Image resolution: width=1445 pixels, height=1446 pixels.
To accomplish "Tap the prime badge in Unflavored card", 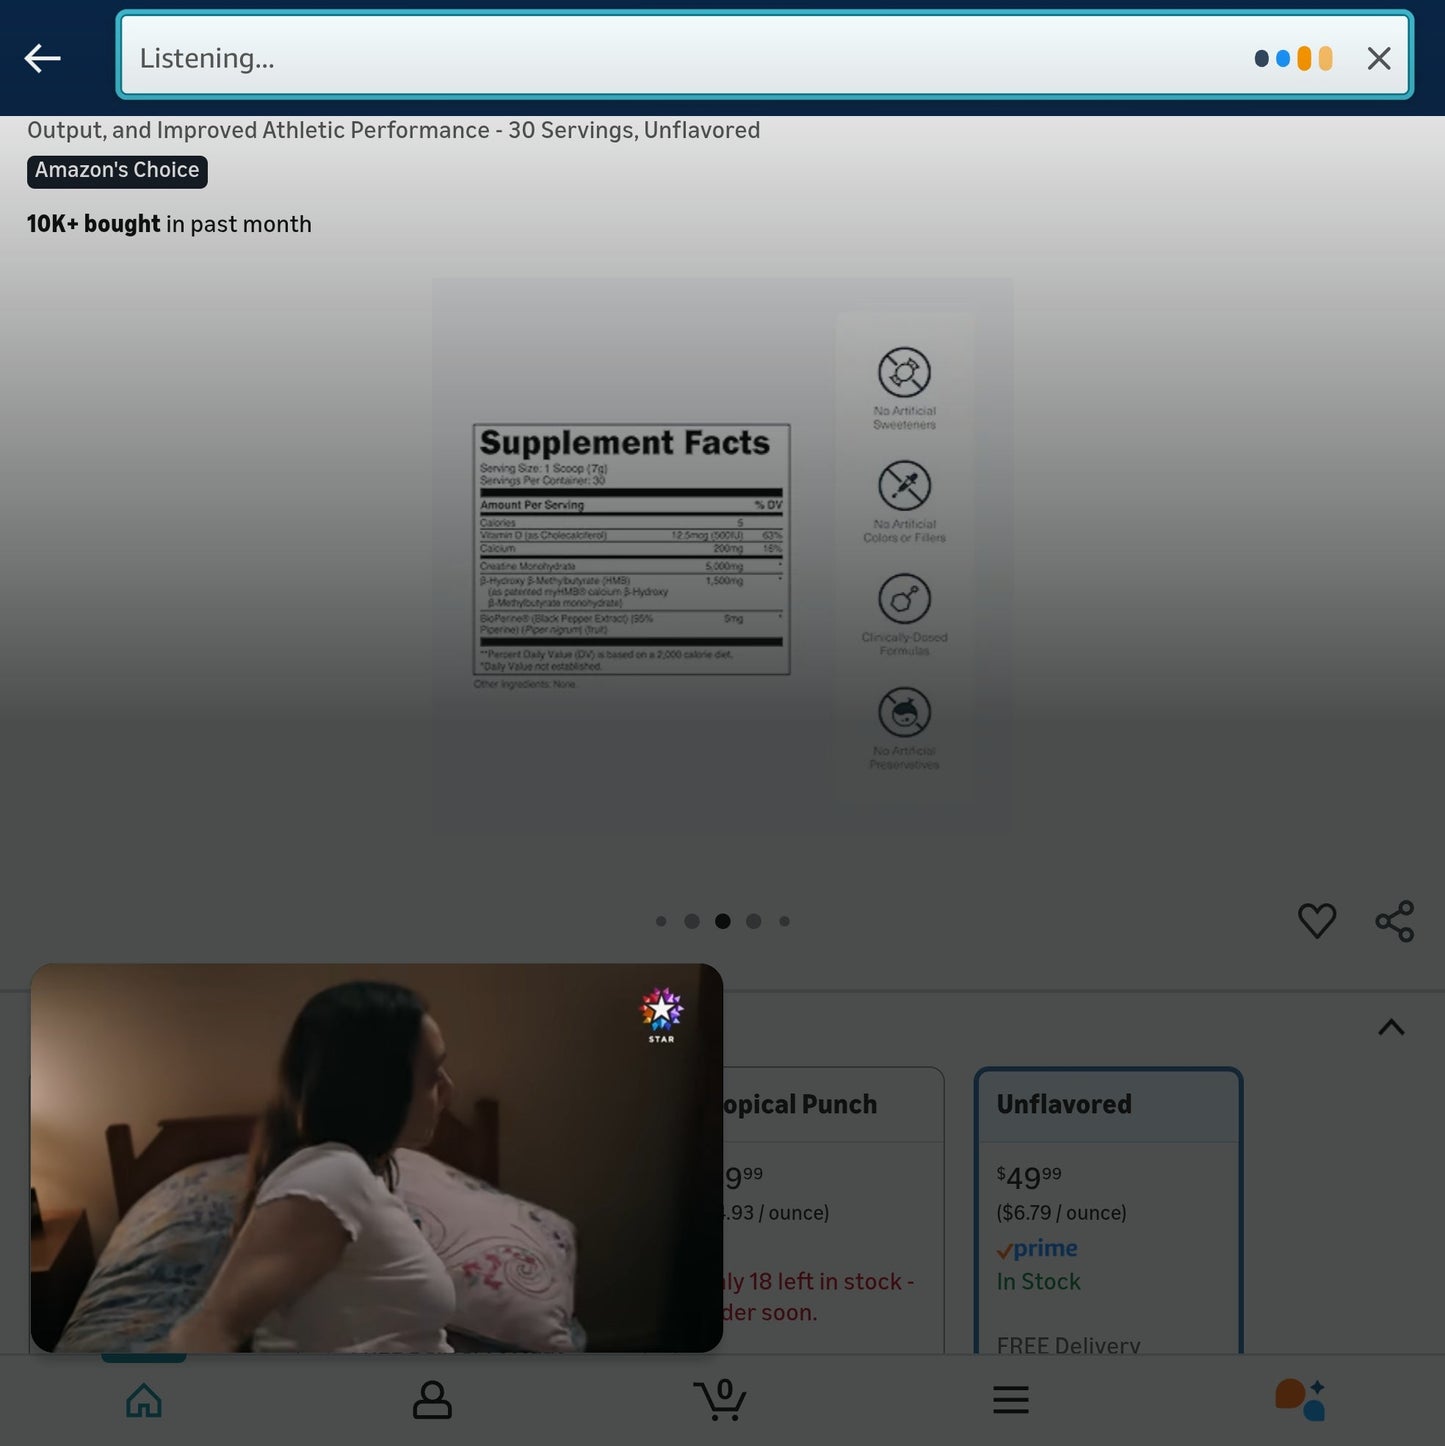I will tap(1037, 1249).
